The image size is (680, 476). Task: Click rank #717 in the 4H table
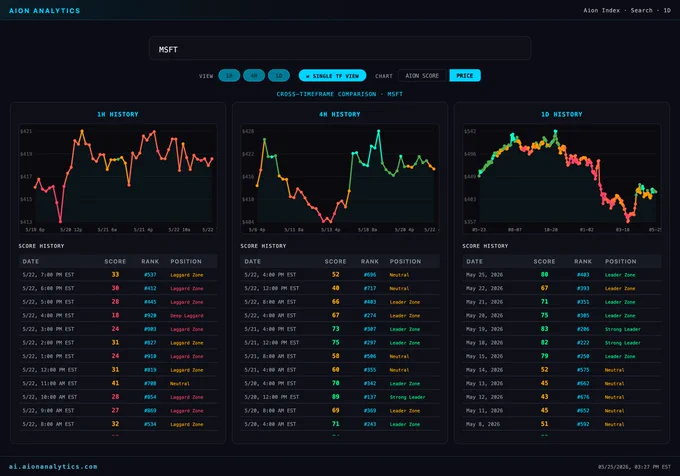370,288
